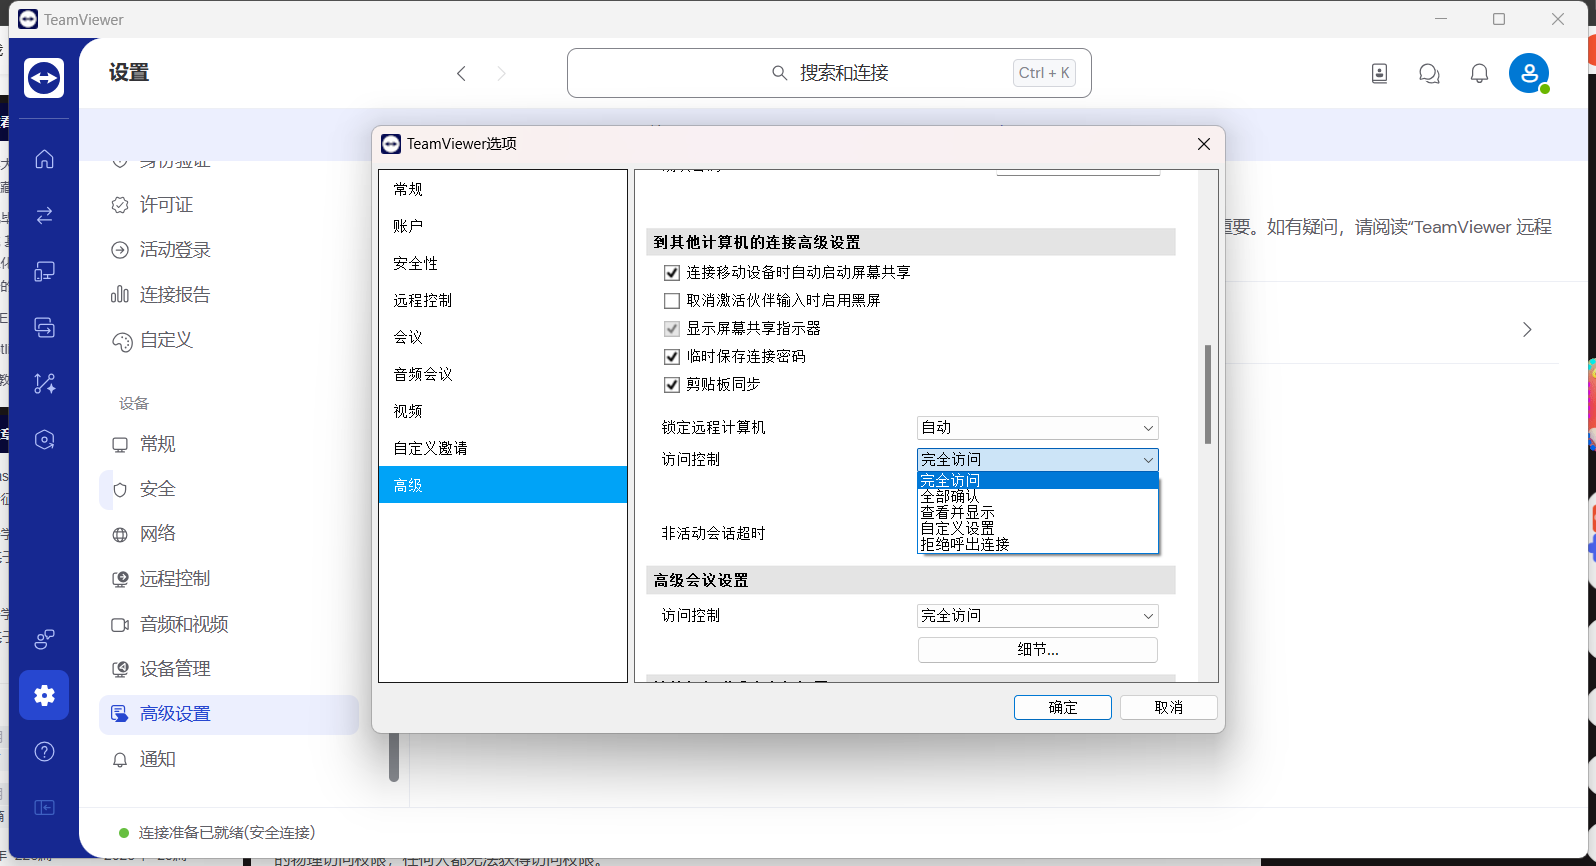Open the Remote Support arrows icon
1596x866 pixels.
pos(44,215)
